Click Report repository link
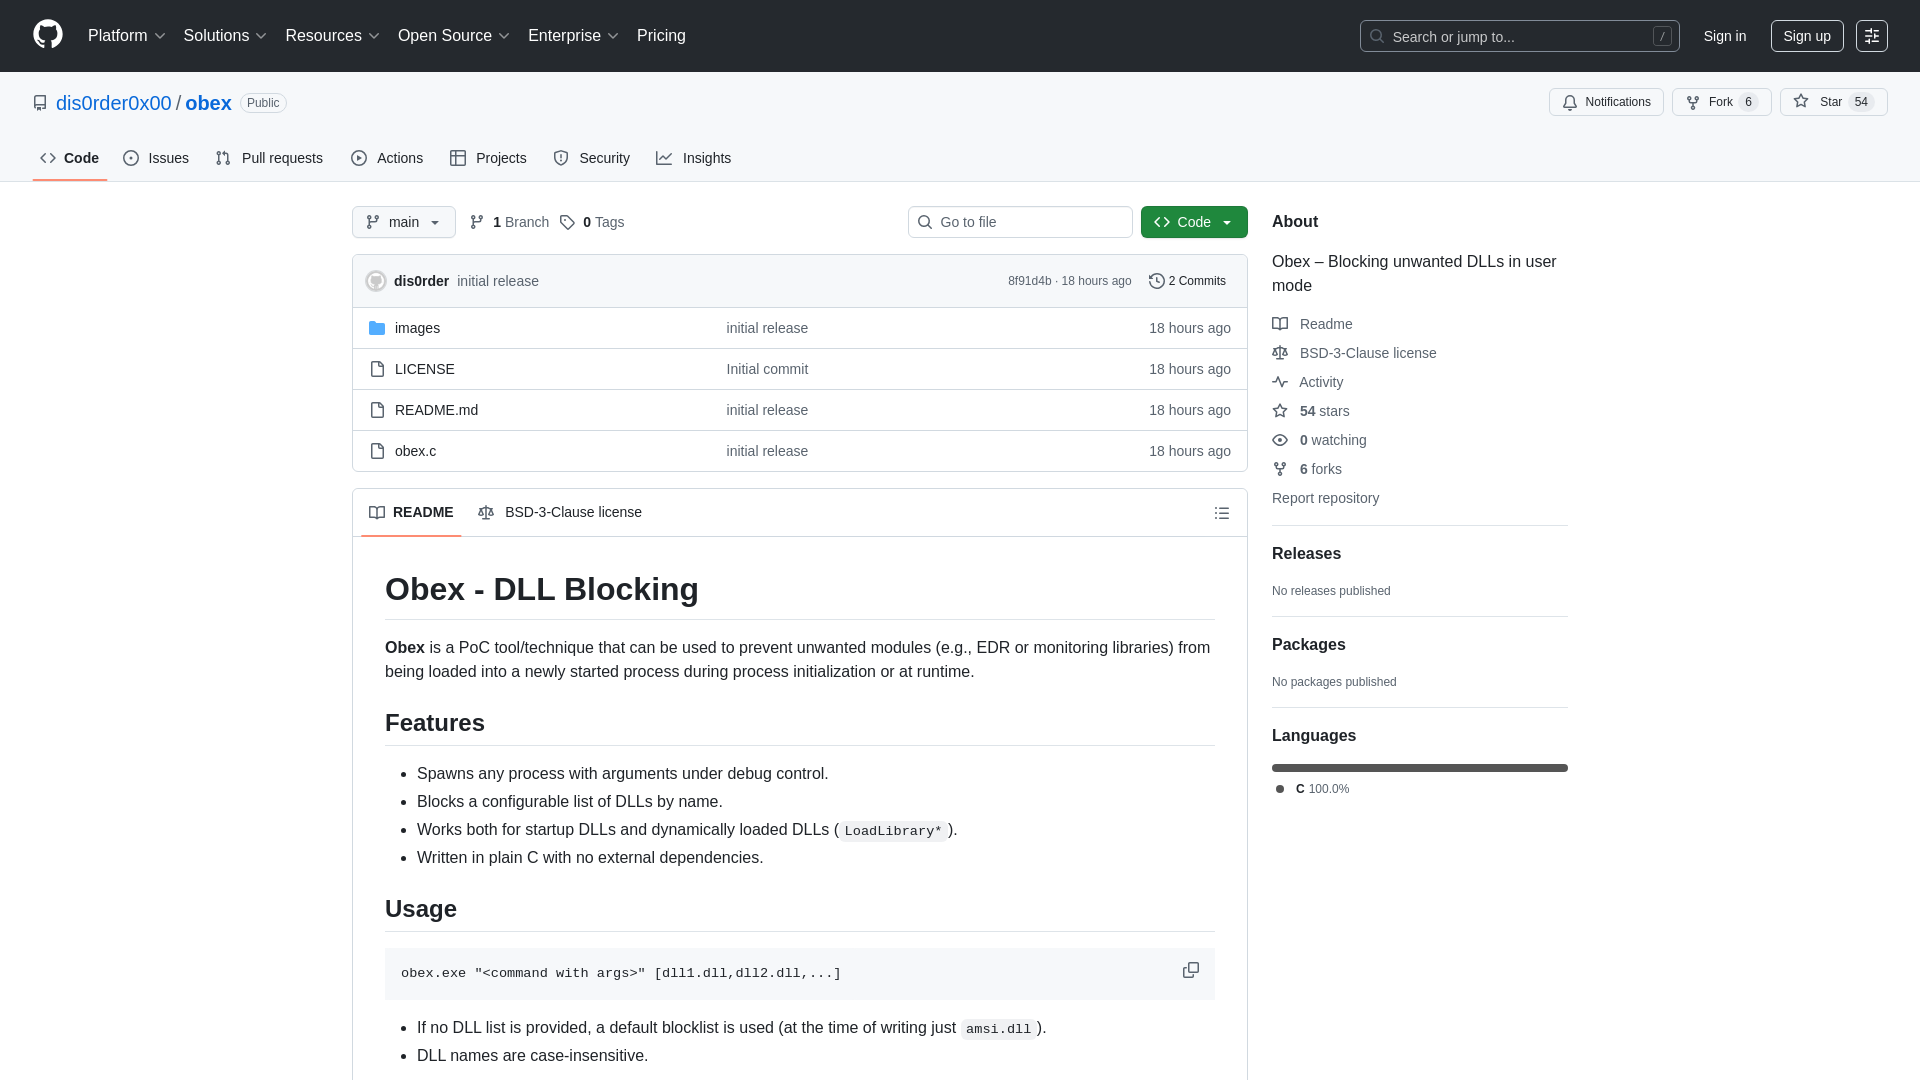 point(1325,498)
